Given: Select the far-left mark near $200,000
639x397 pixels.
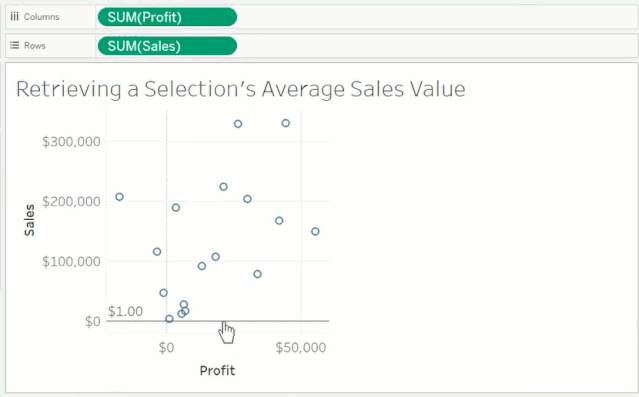Looking at the screenshot, I should pos(119,197).
